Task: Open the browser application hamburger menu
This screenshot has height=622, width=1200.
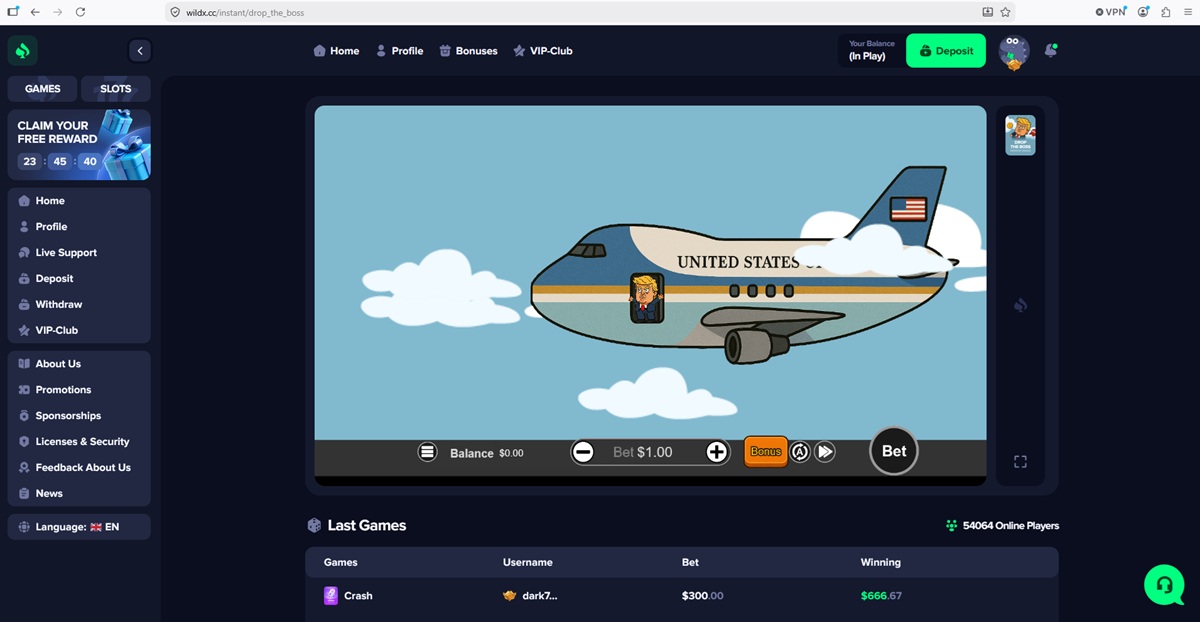Action: [x=1188, y=12]
